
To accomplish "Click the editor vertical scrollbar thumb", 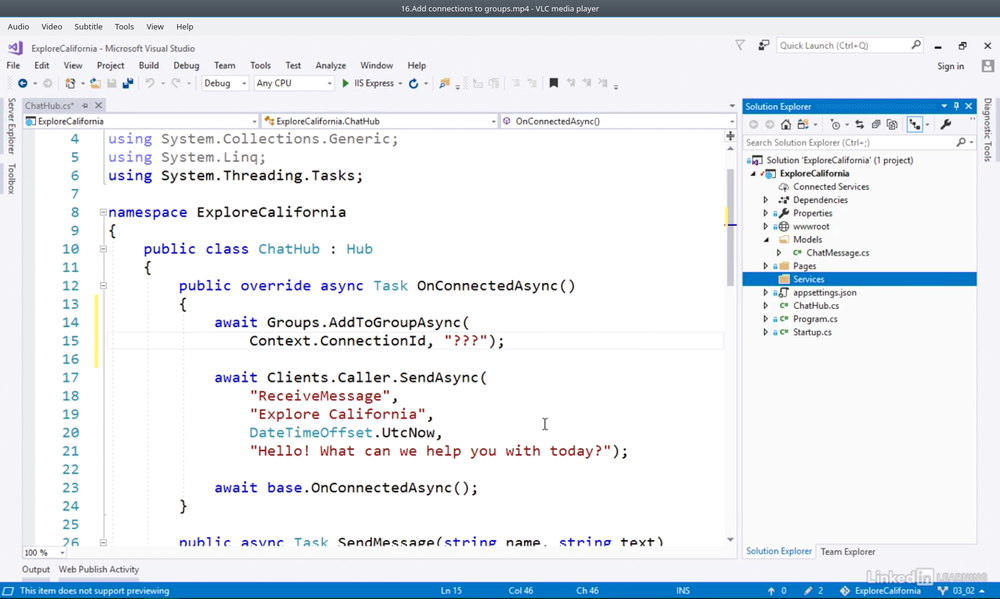I will point(730,227).
